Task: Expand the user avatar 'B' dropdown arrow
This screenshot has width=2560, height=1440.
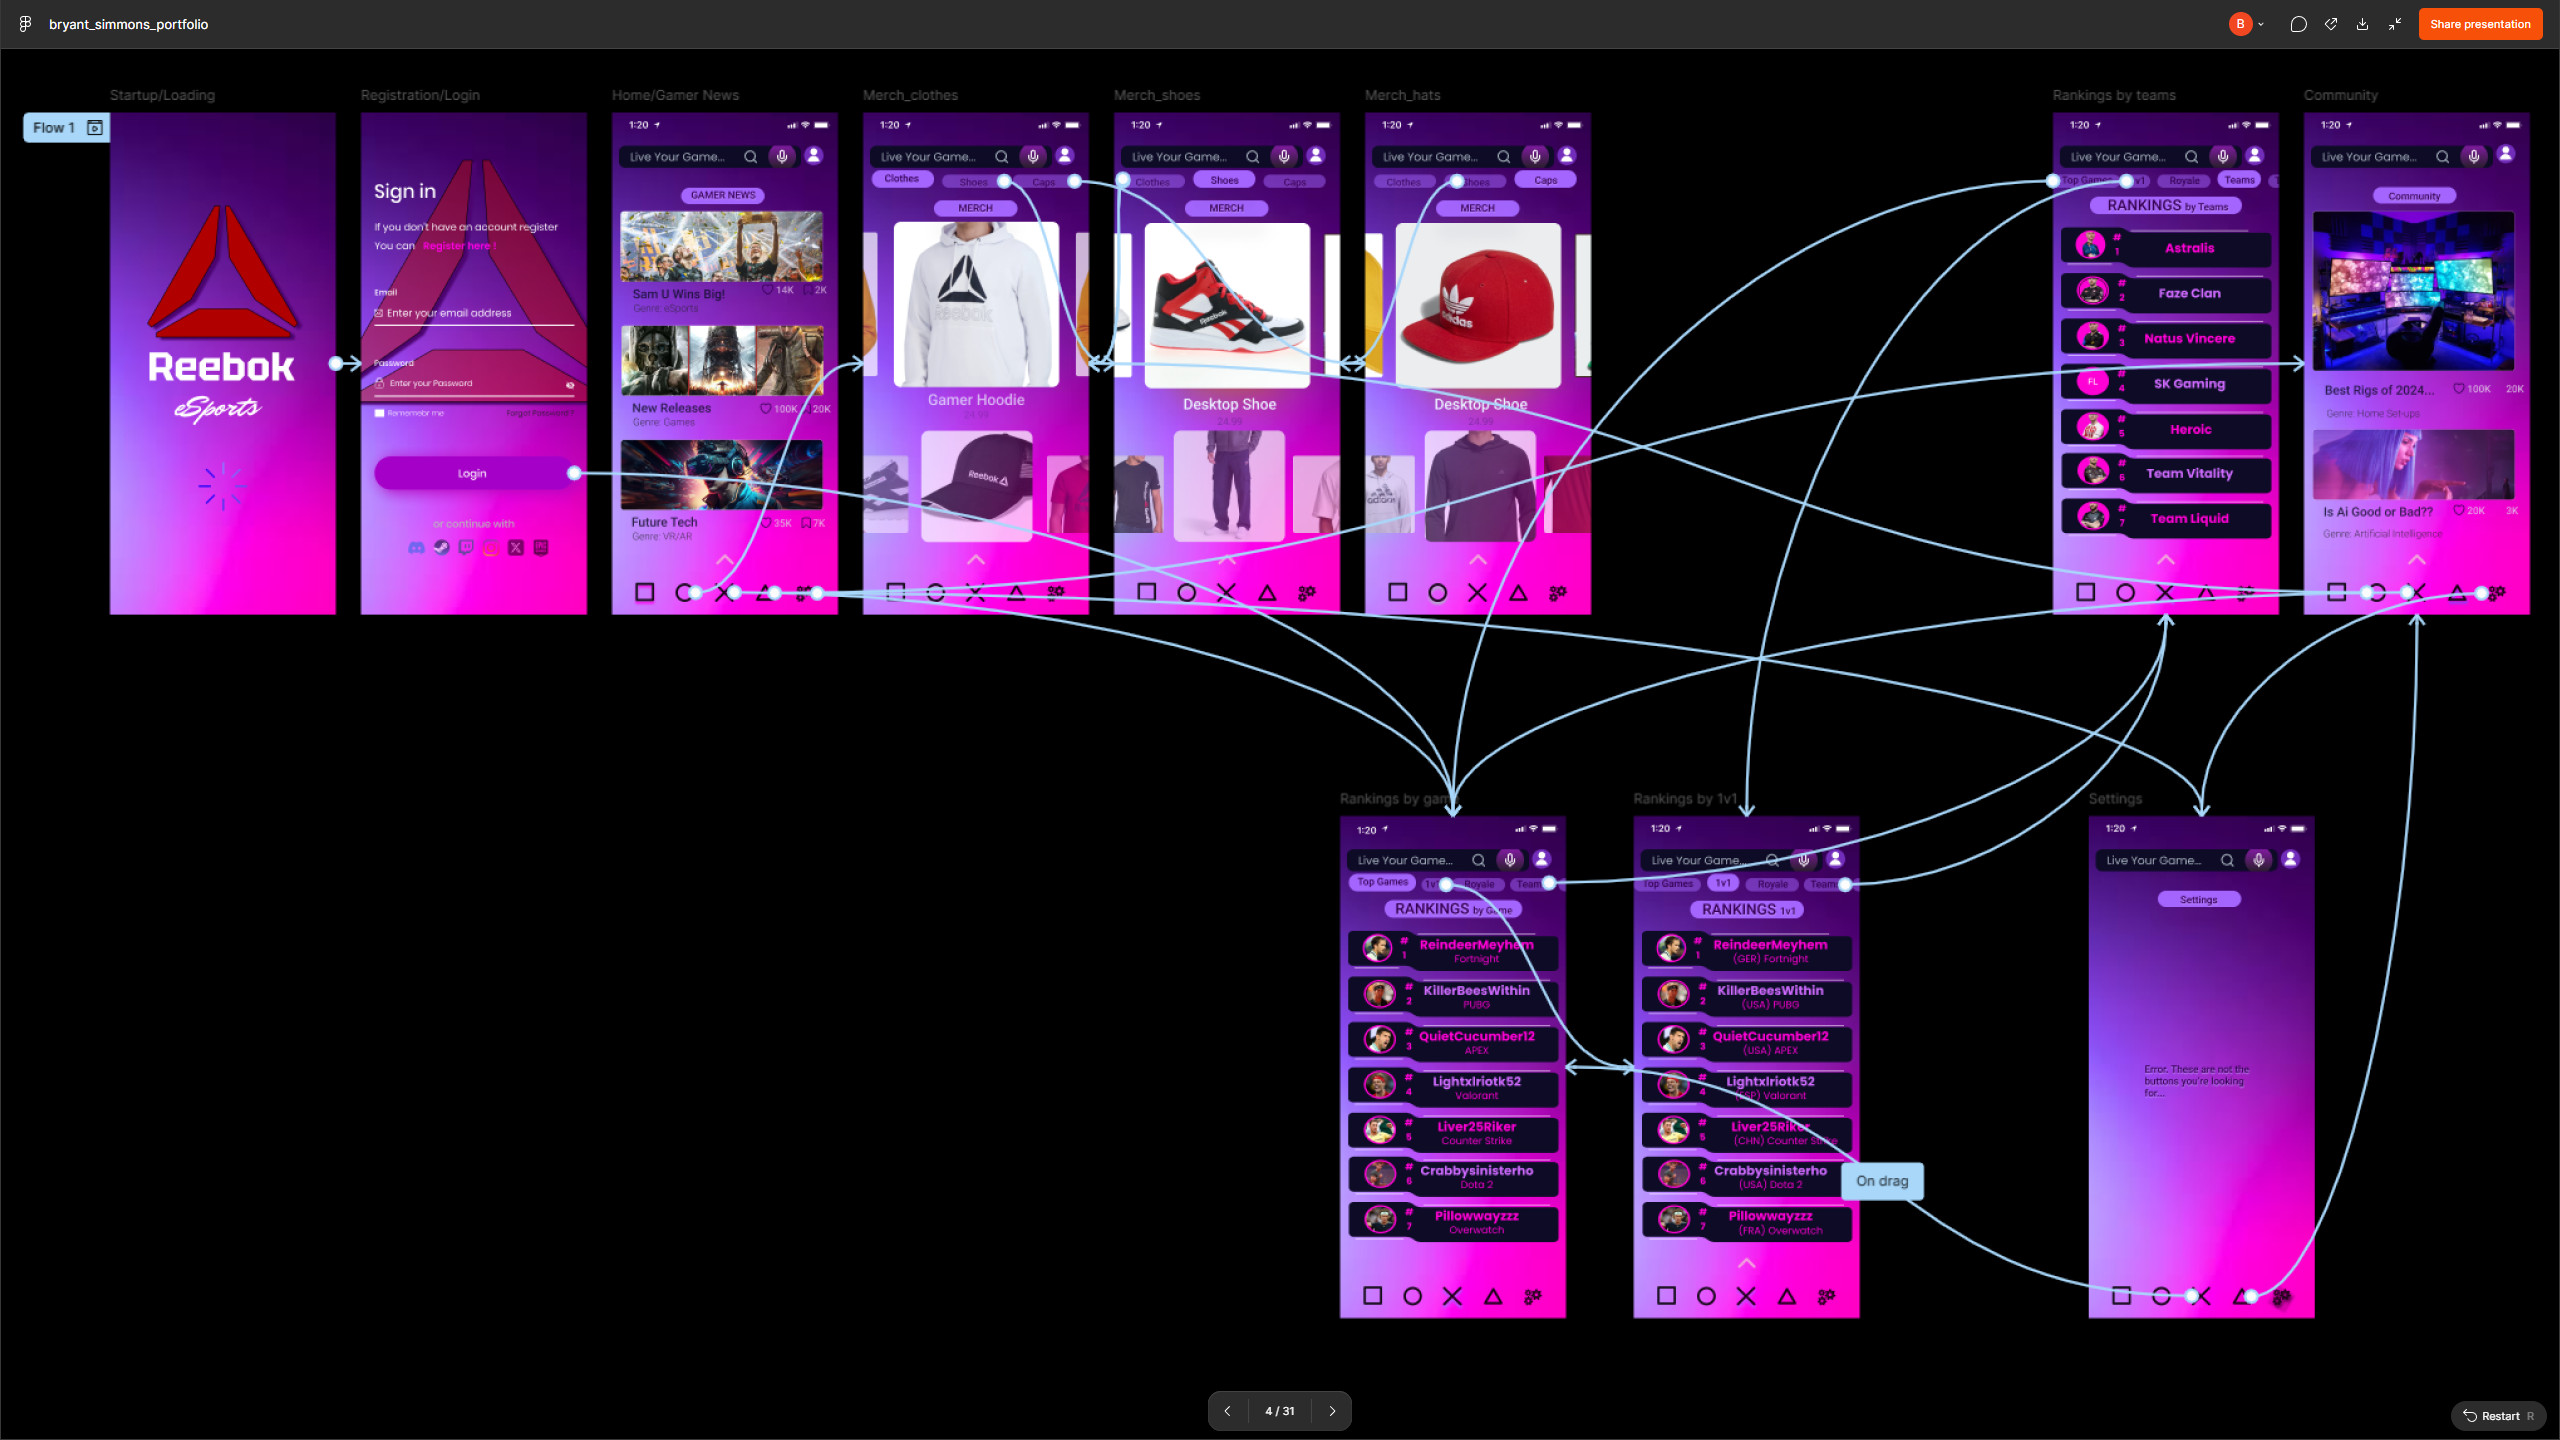Action: 2261,24
